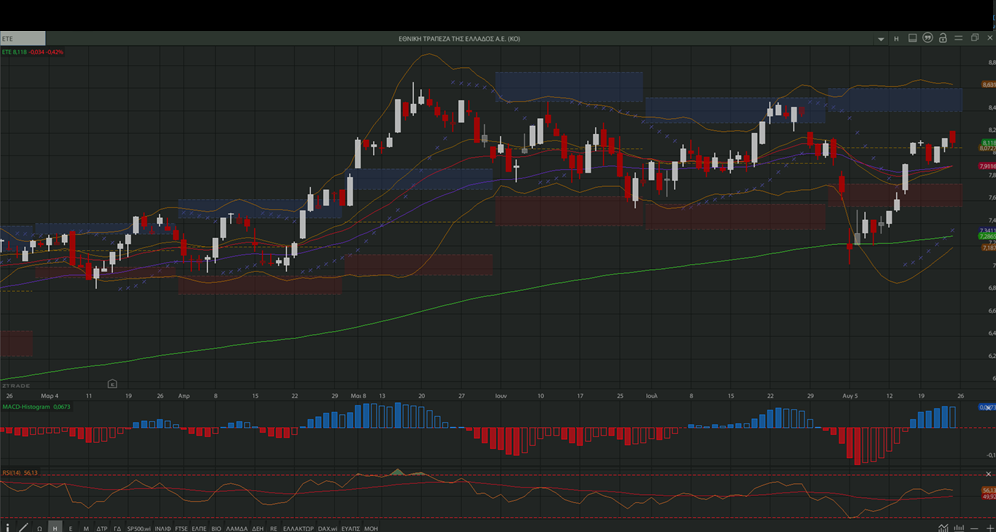996x532 pixels.
Task: Click the ETE symbol input field
Action: tap(23, 38)
